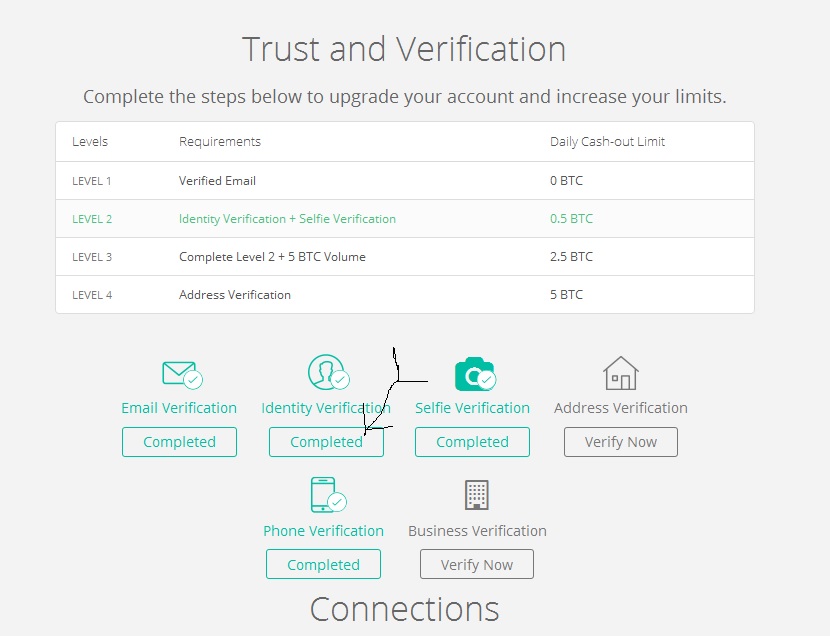Click the checkmark badge on the Phone icon
Viewport: 830px width, 636px height.
pos(335,502)
